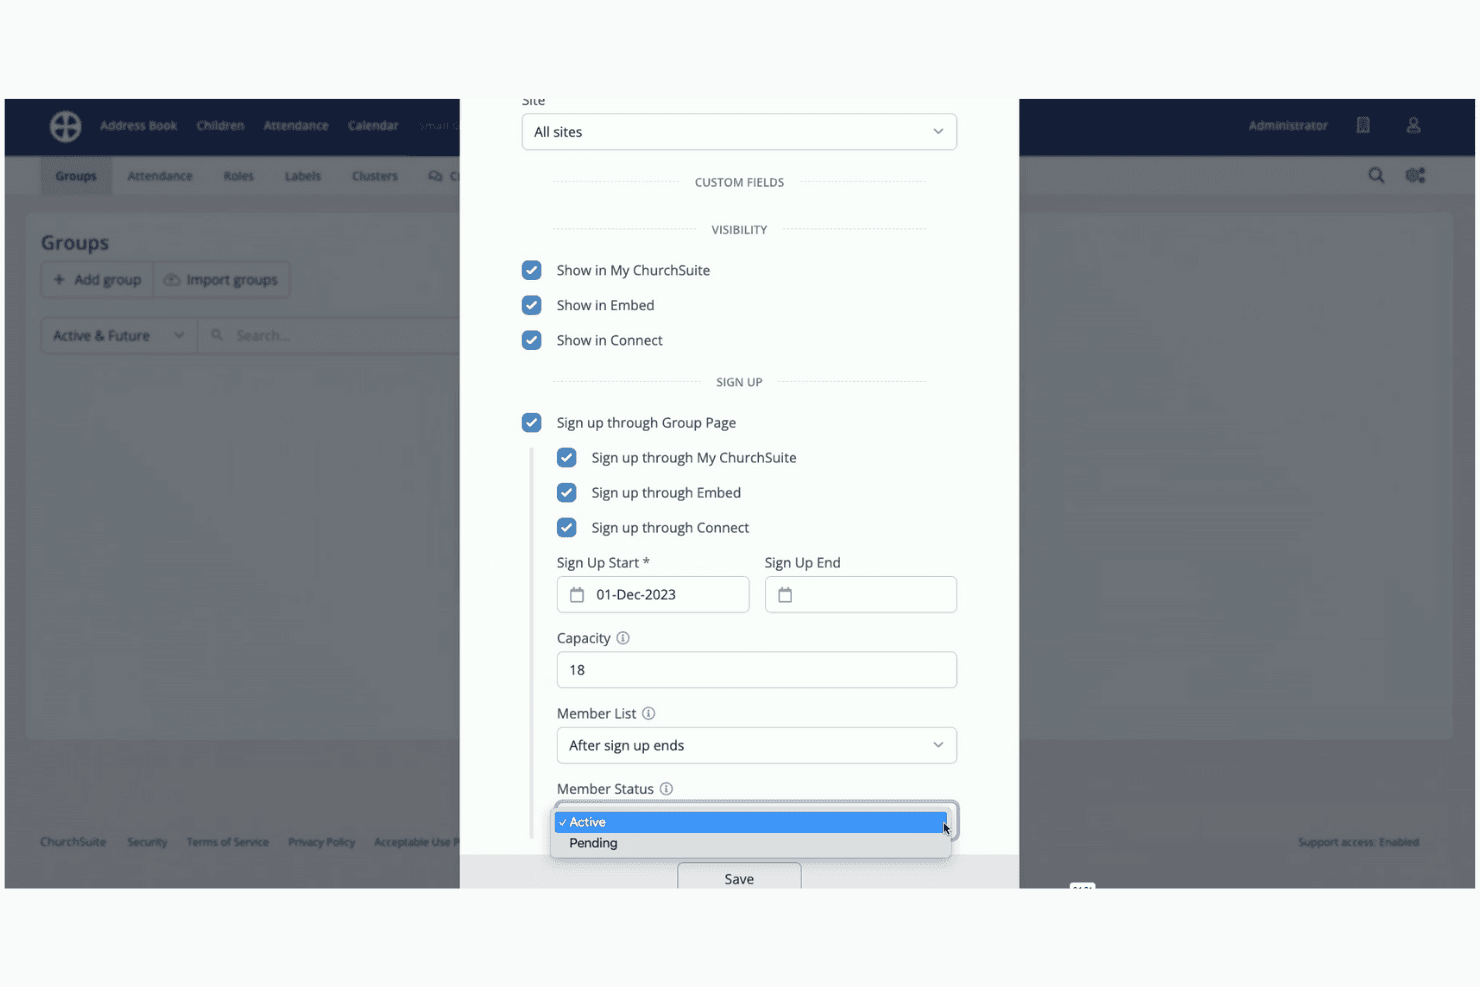Click the groups Search field
Screen dimensions: 1480x987
(x=330, y=336)
